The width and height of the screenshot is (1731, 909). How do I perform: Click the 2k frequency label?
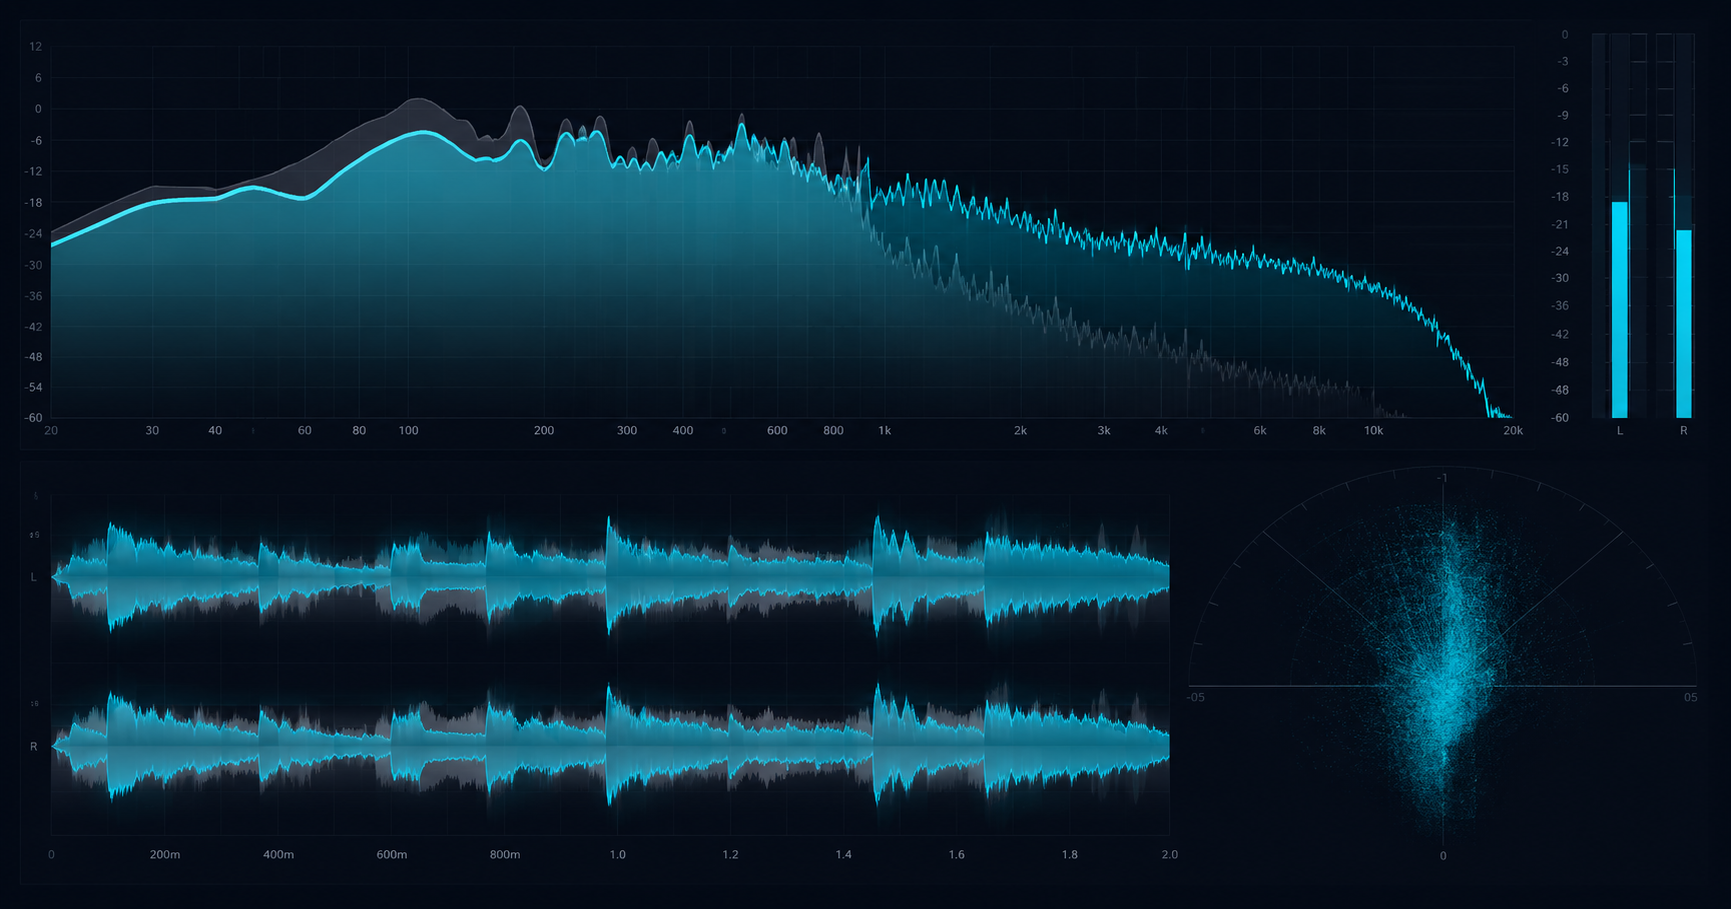pos(1020,431)
